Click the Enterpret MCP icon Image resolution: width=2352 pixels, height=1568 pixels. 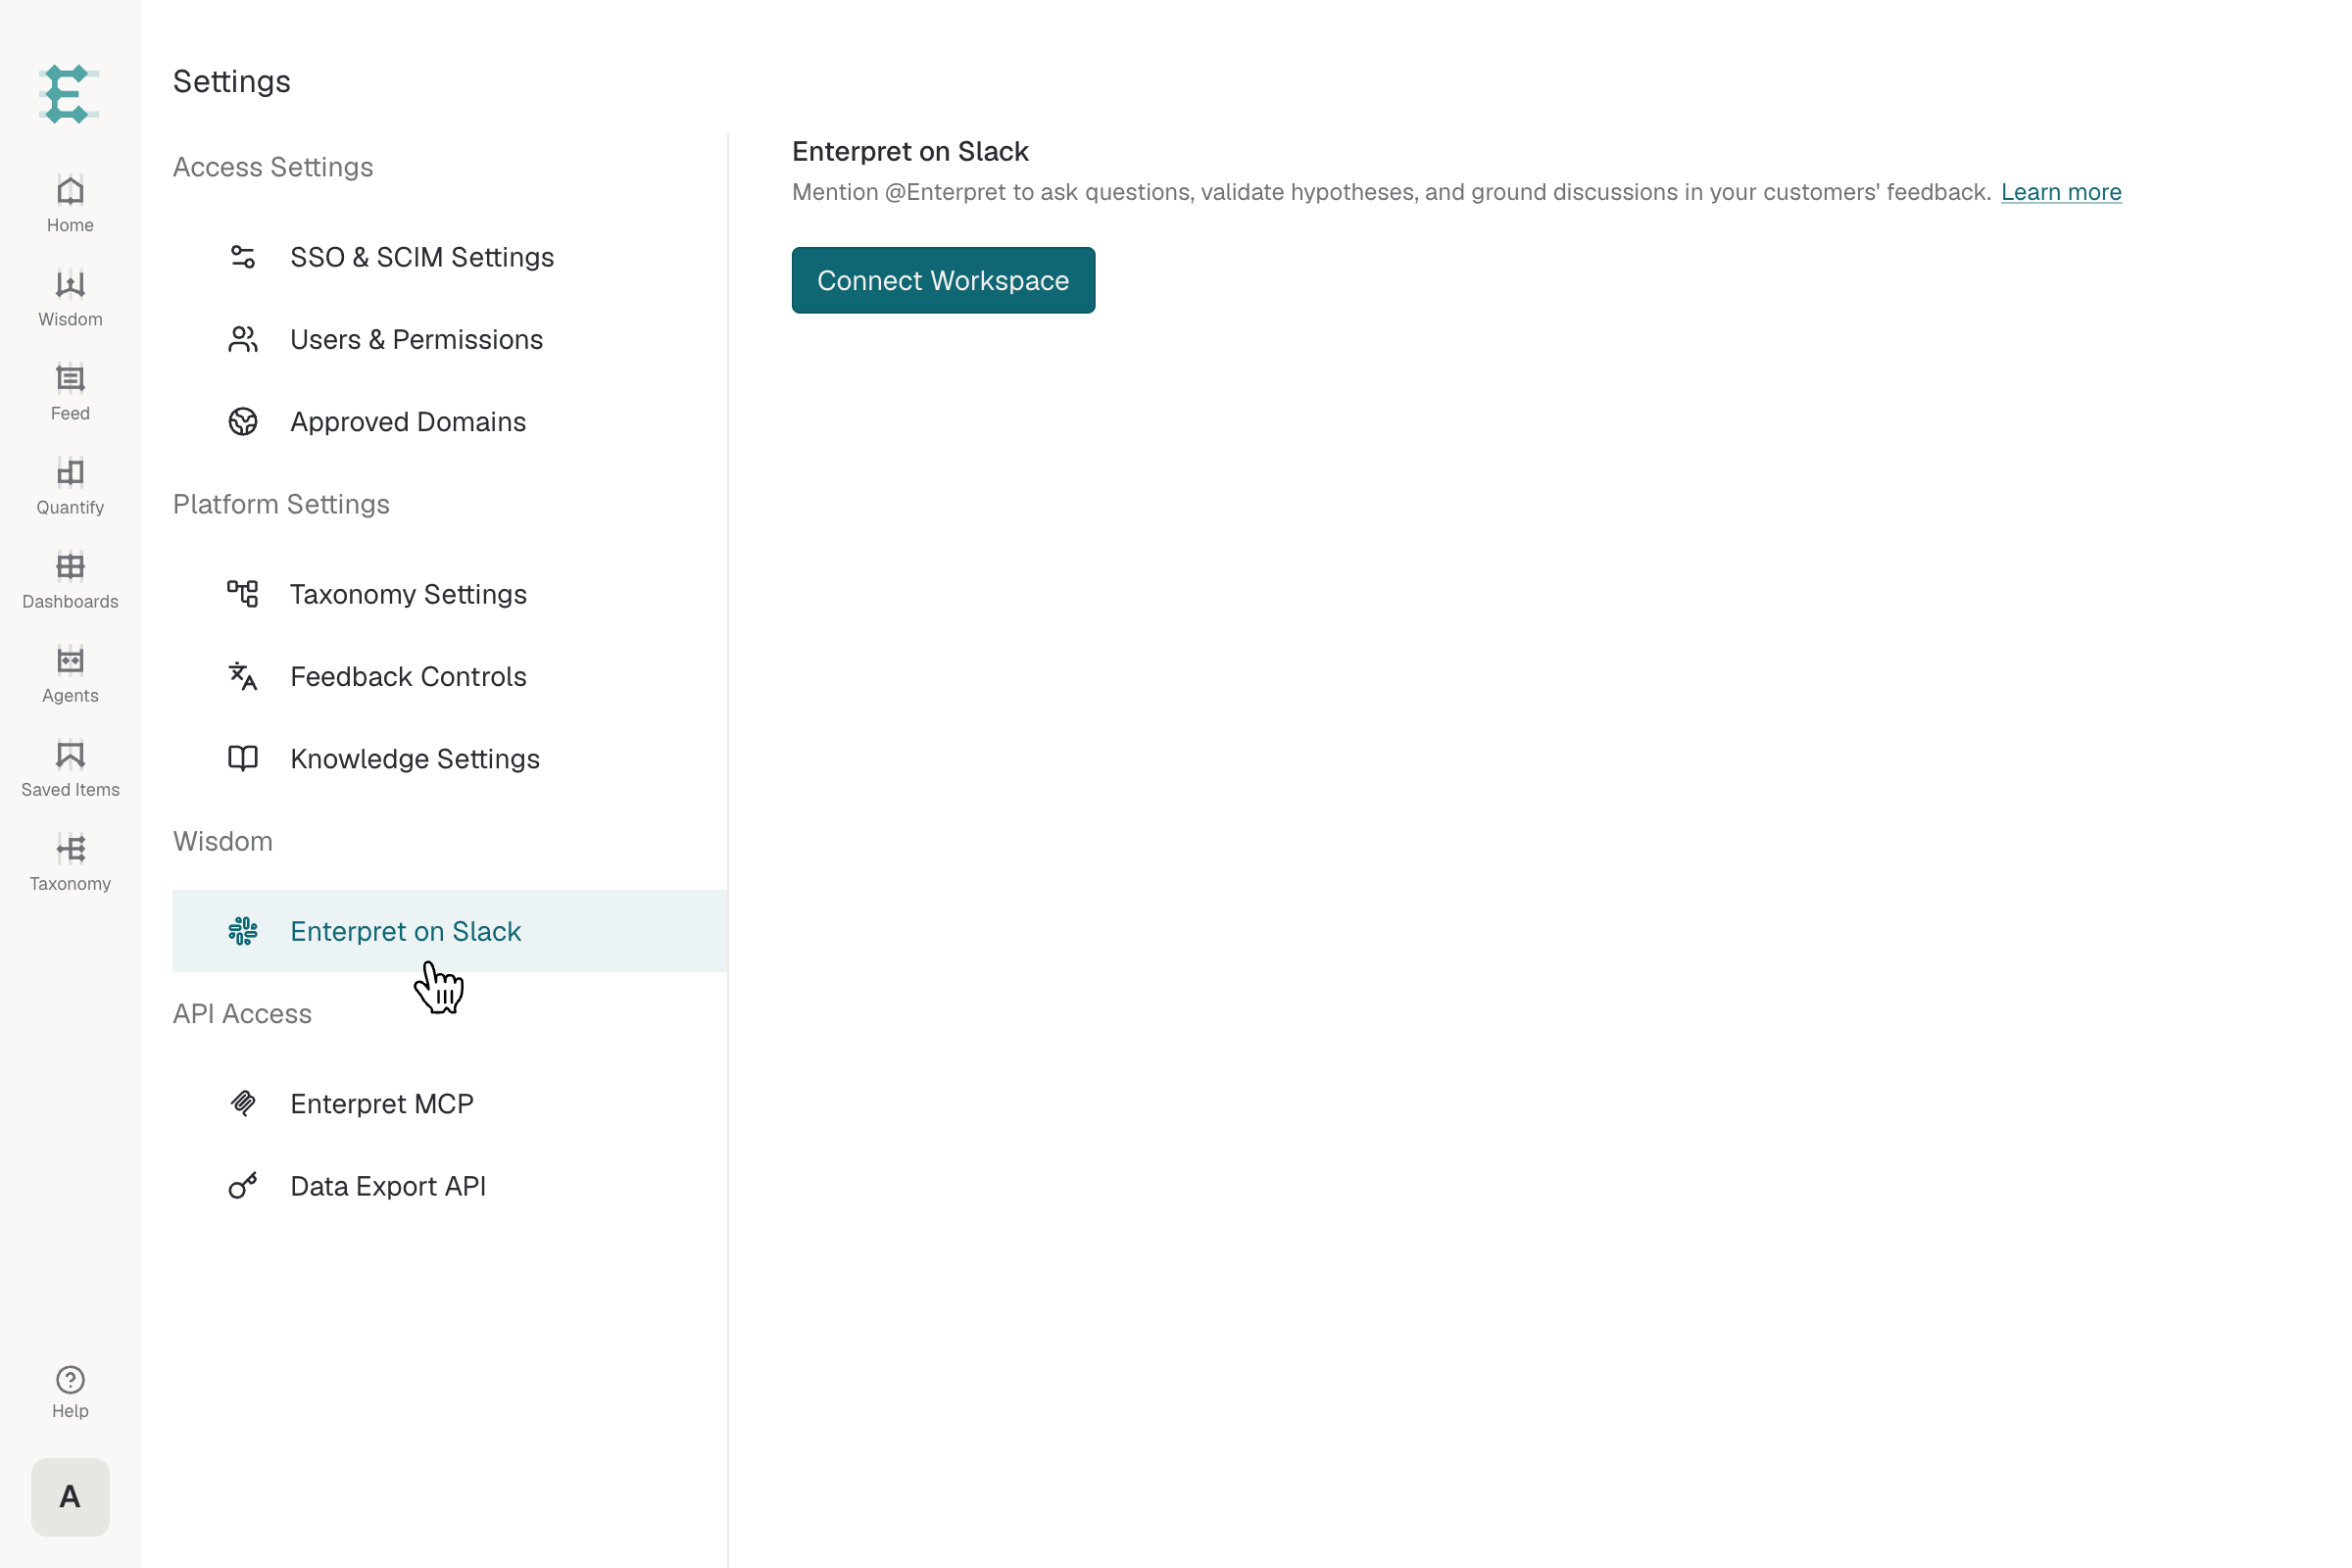pyautogui.click(x=243, y=1103)
